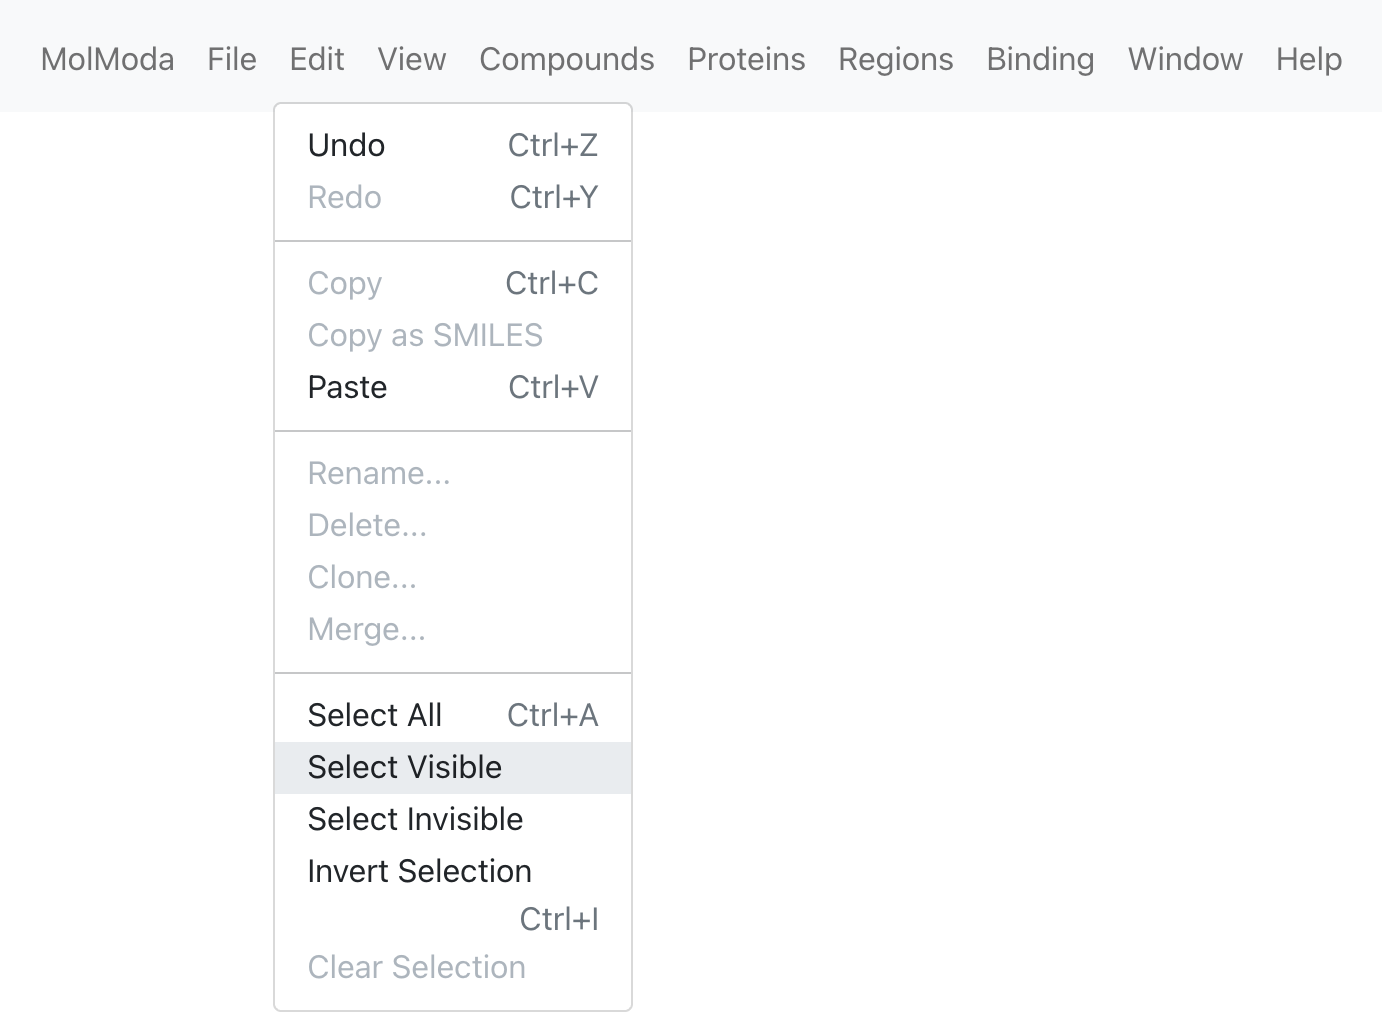Choose Select All menu entry
The height and width of the screenshot is (1036, 1382).
click(x=453, y=715)
